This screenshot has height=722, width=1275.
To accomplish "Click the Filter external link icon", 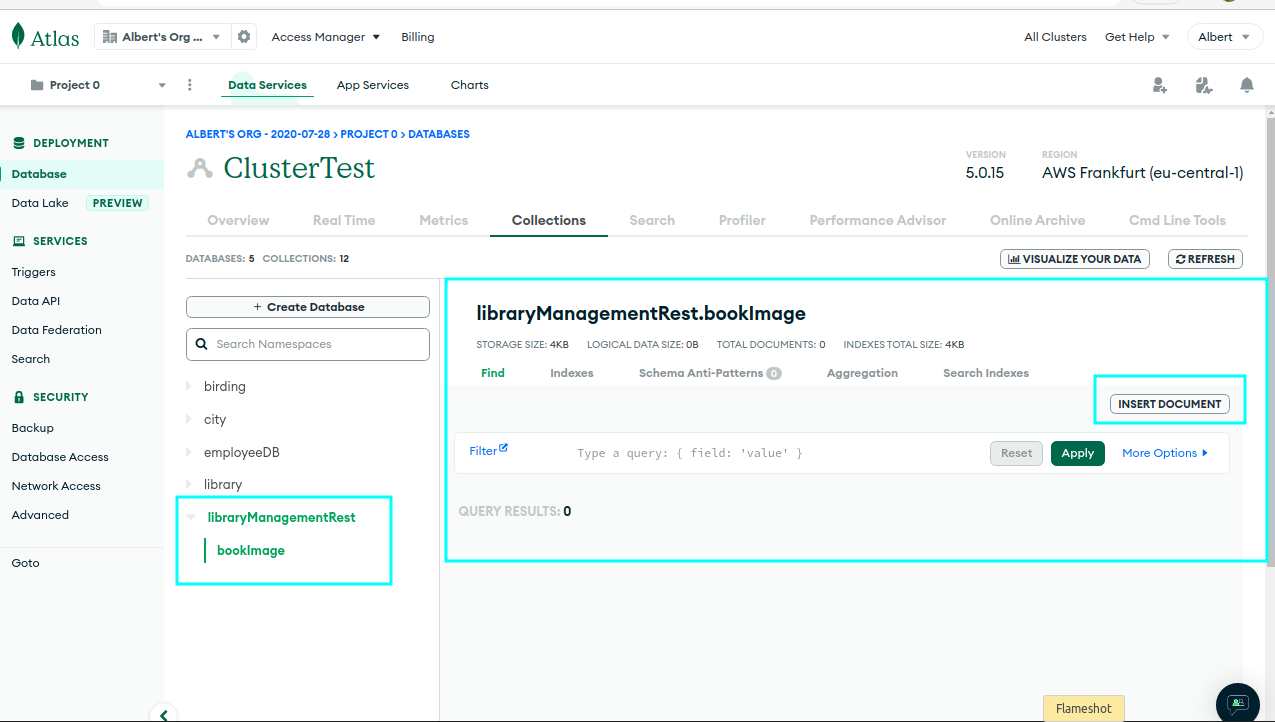I will click(x=504, y=448).
